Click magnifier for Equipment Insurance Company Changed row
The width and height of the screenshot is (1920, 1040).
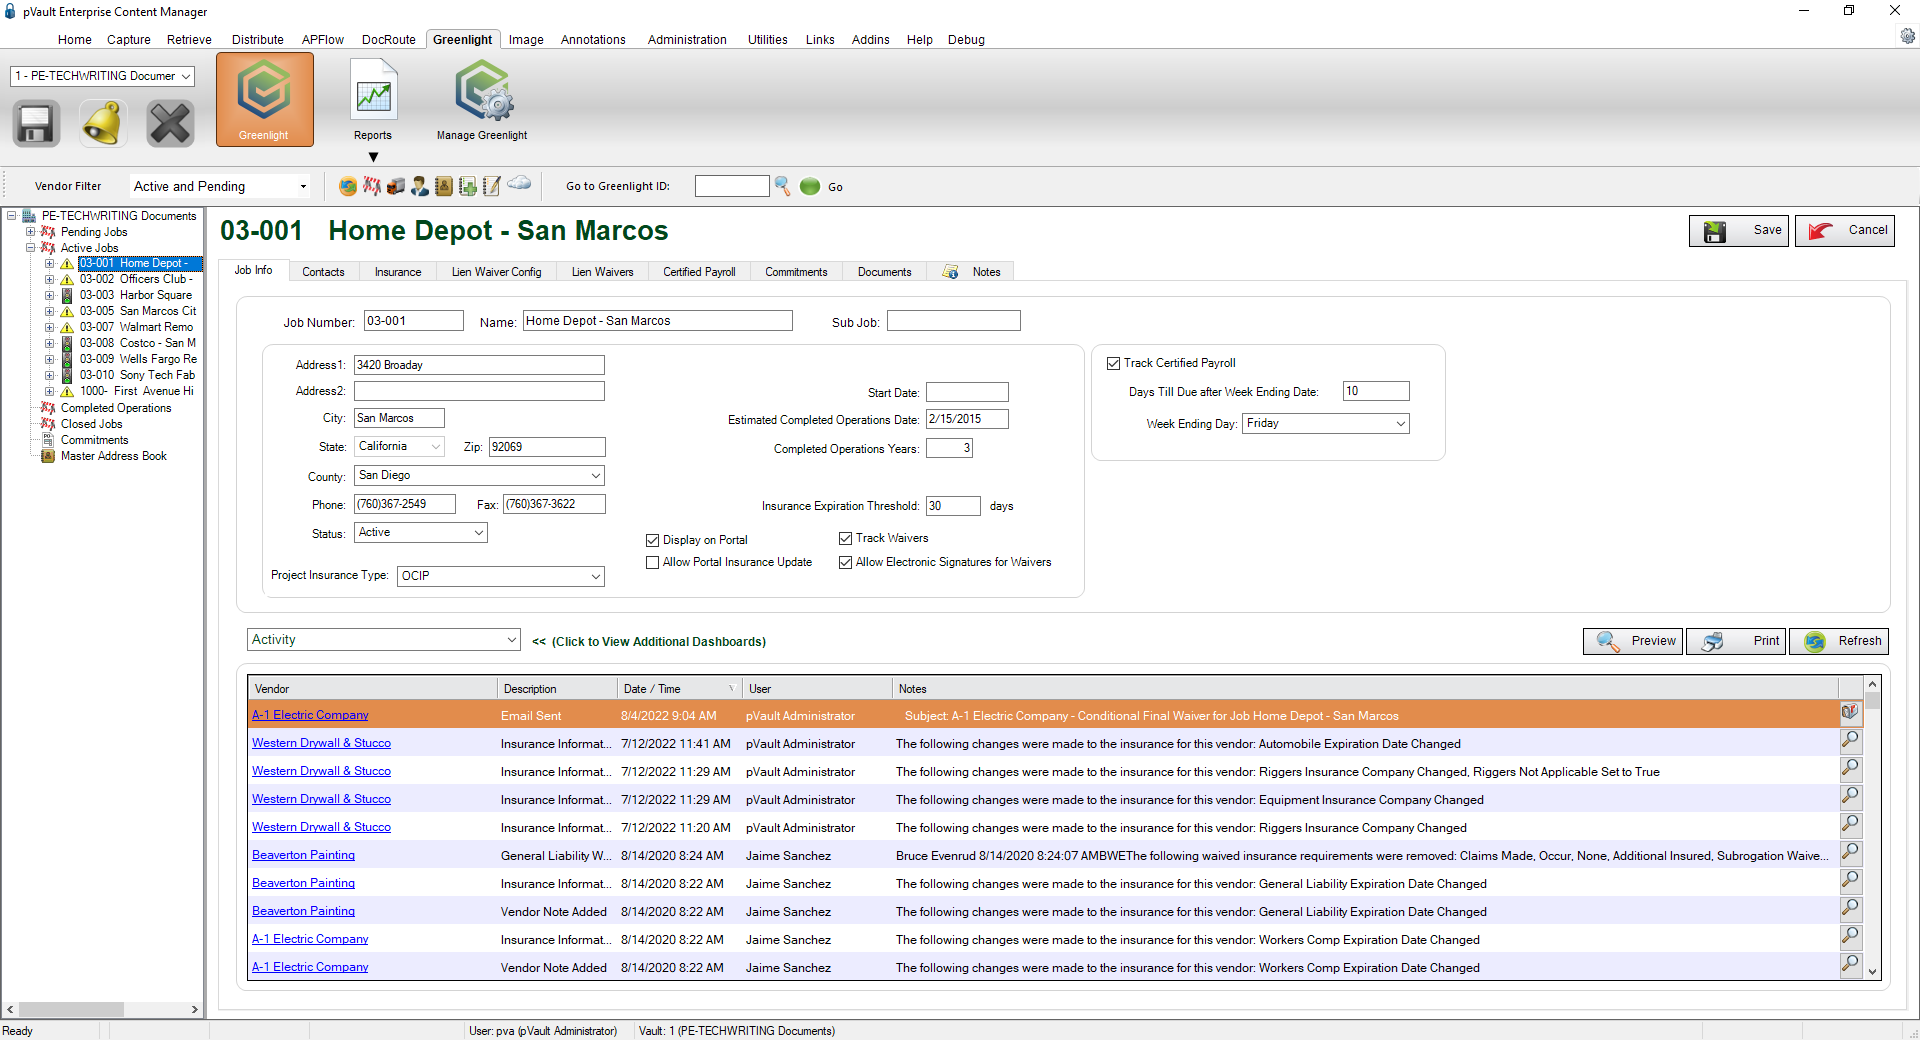(1851, 797)
